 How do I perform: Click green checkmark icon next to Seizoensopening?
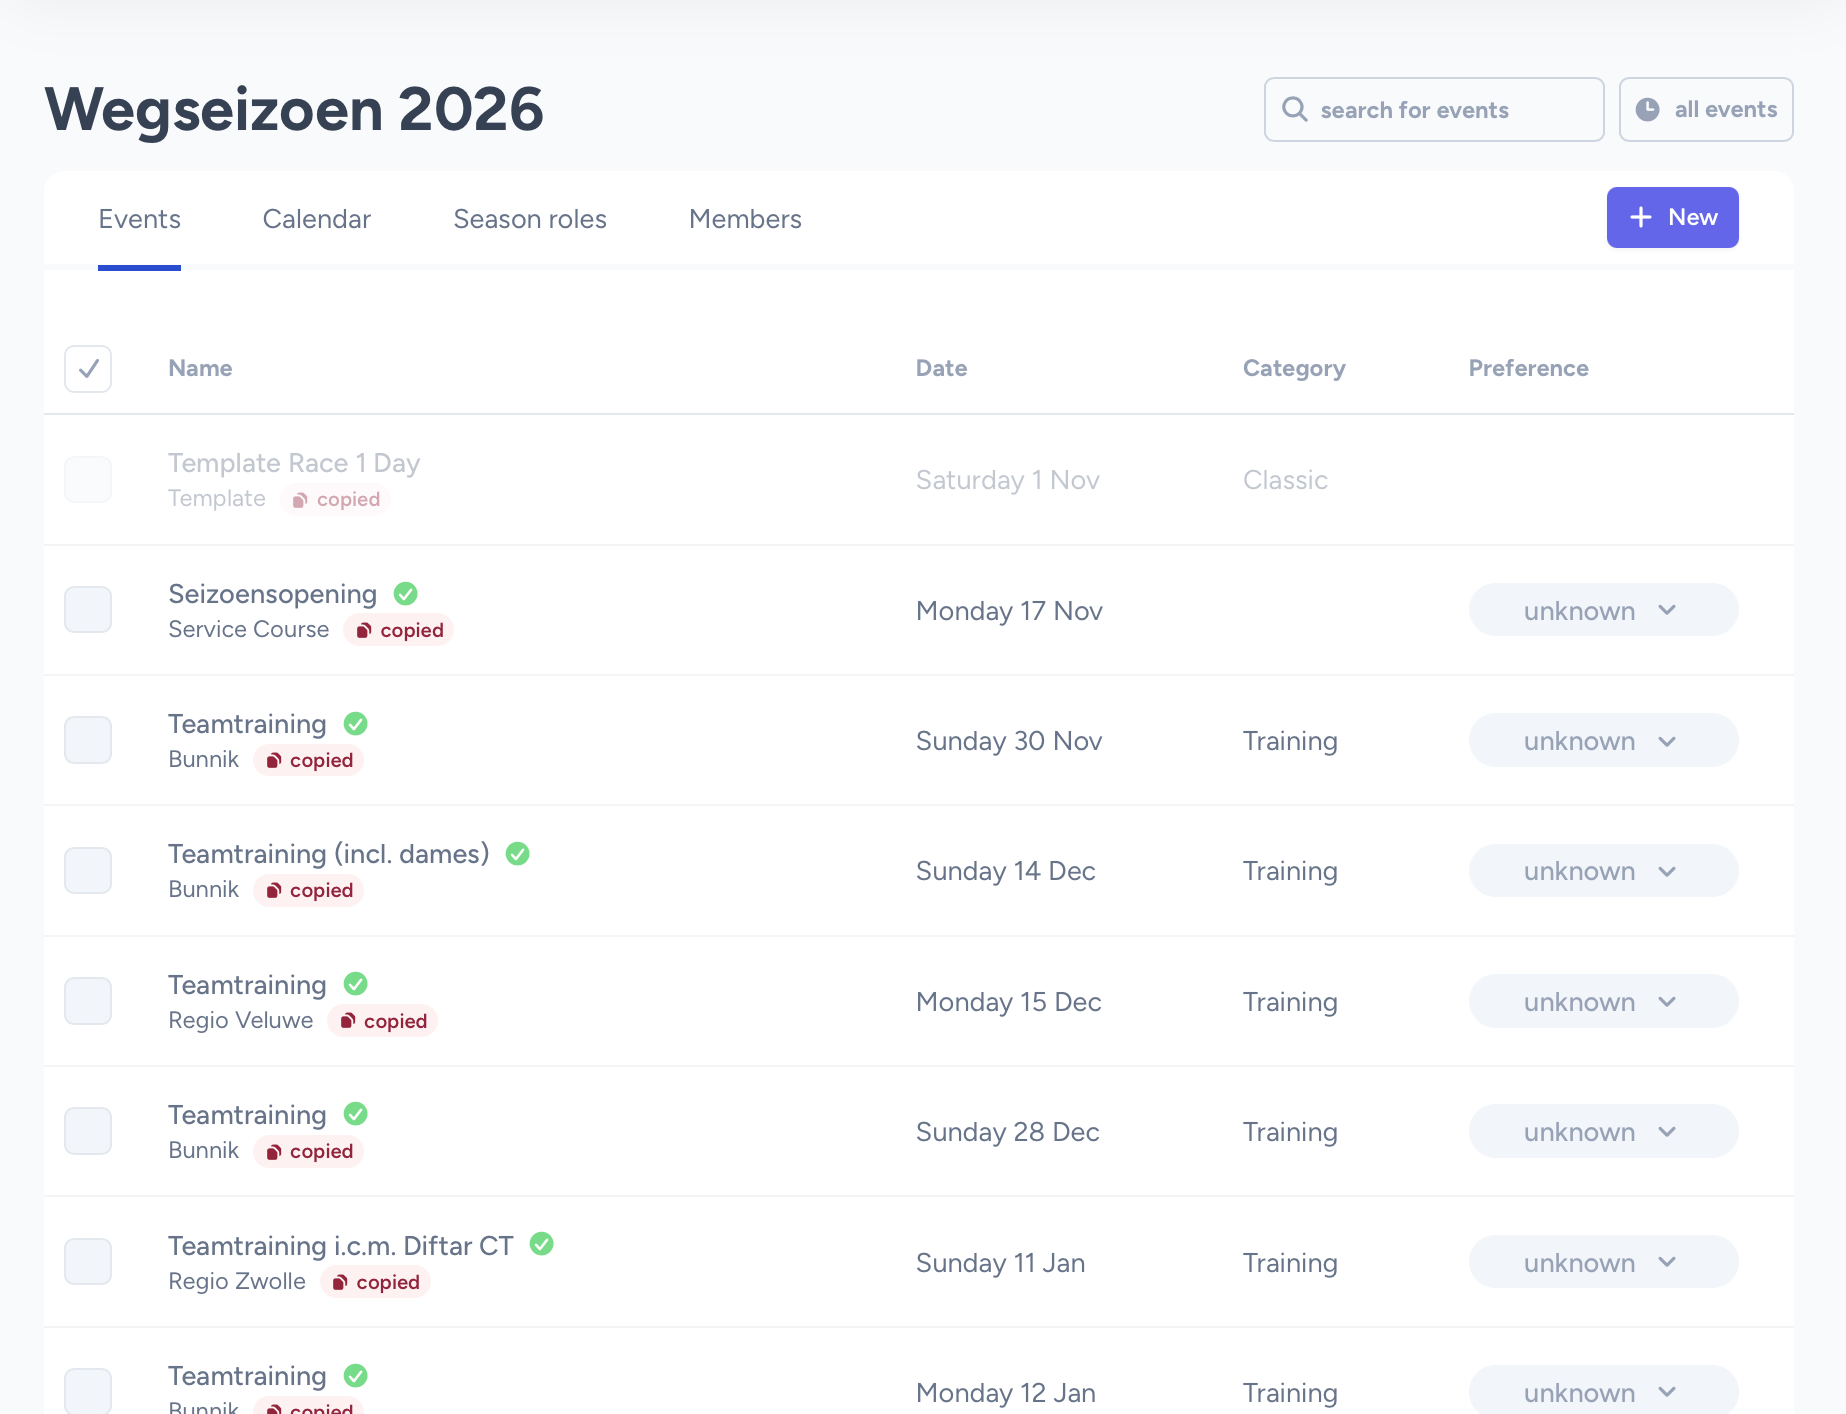click(x=405, y=594)
